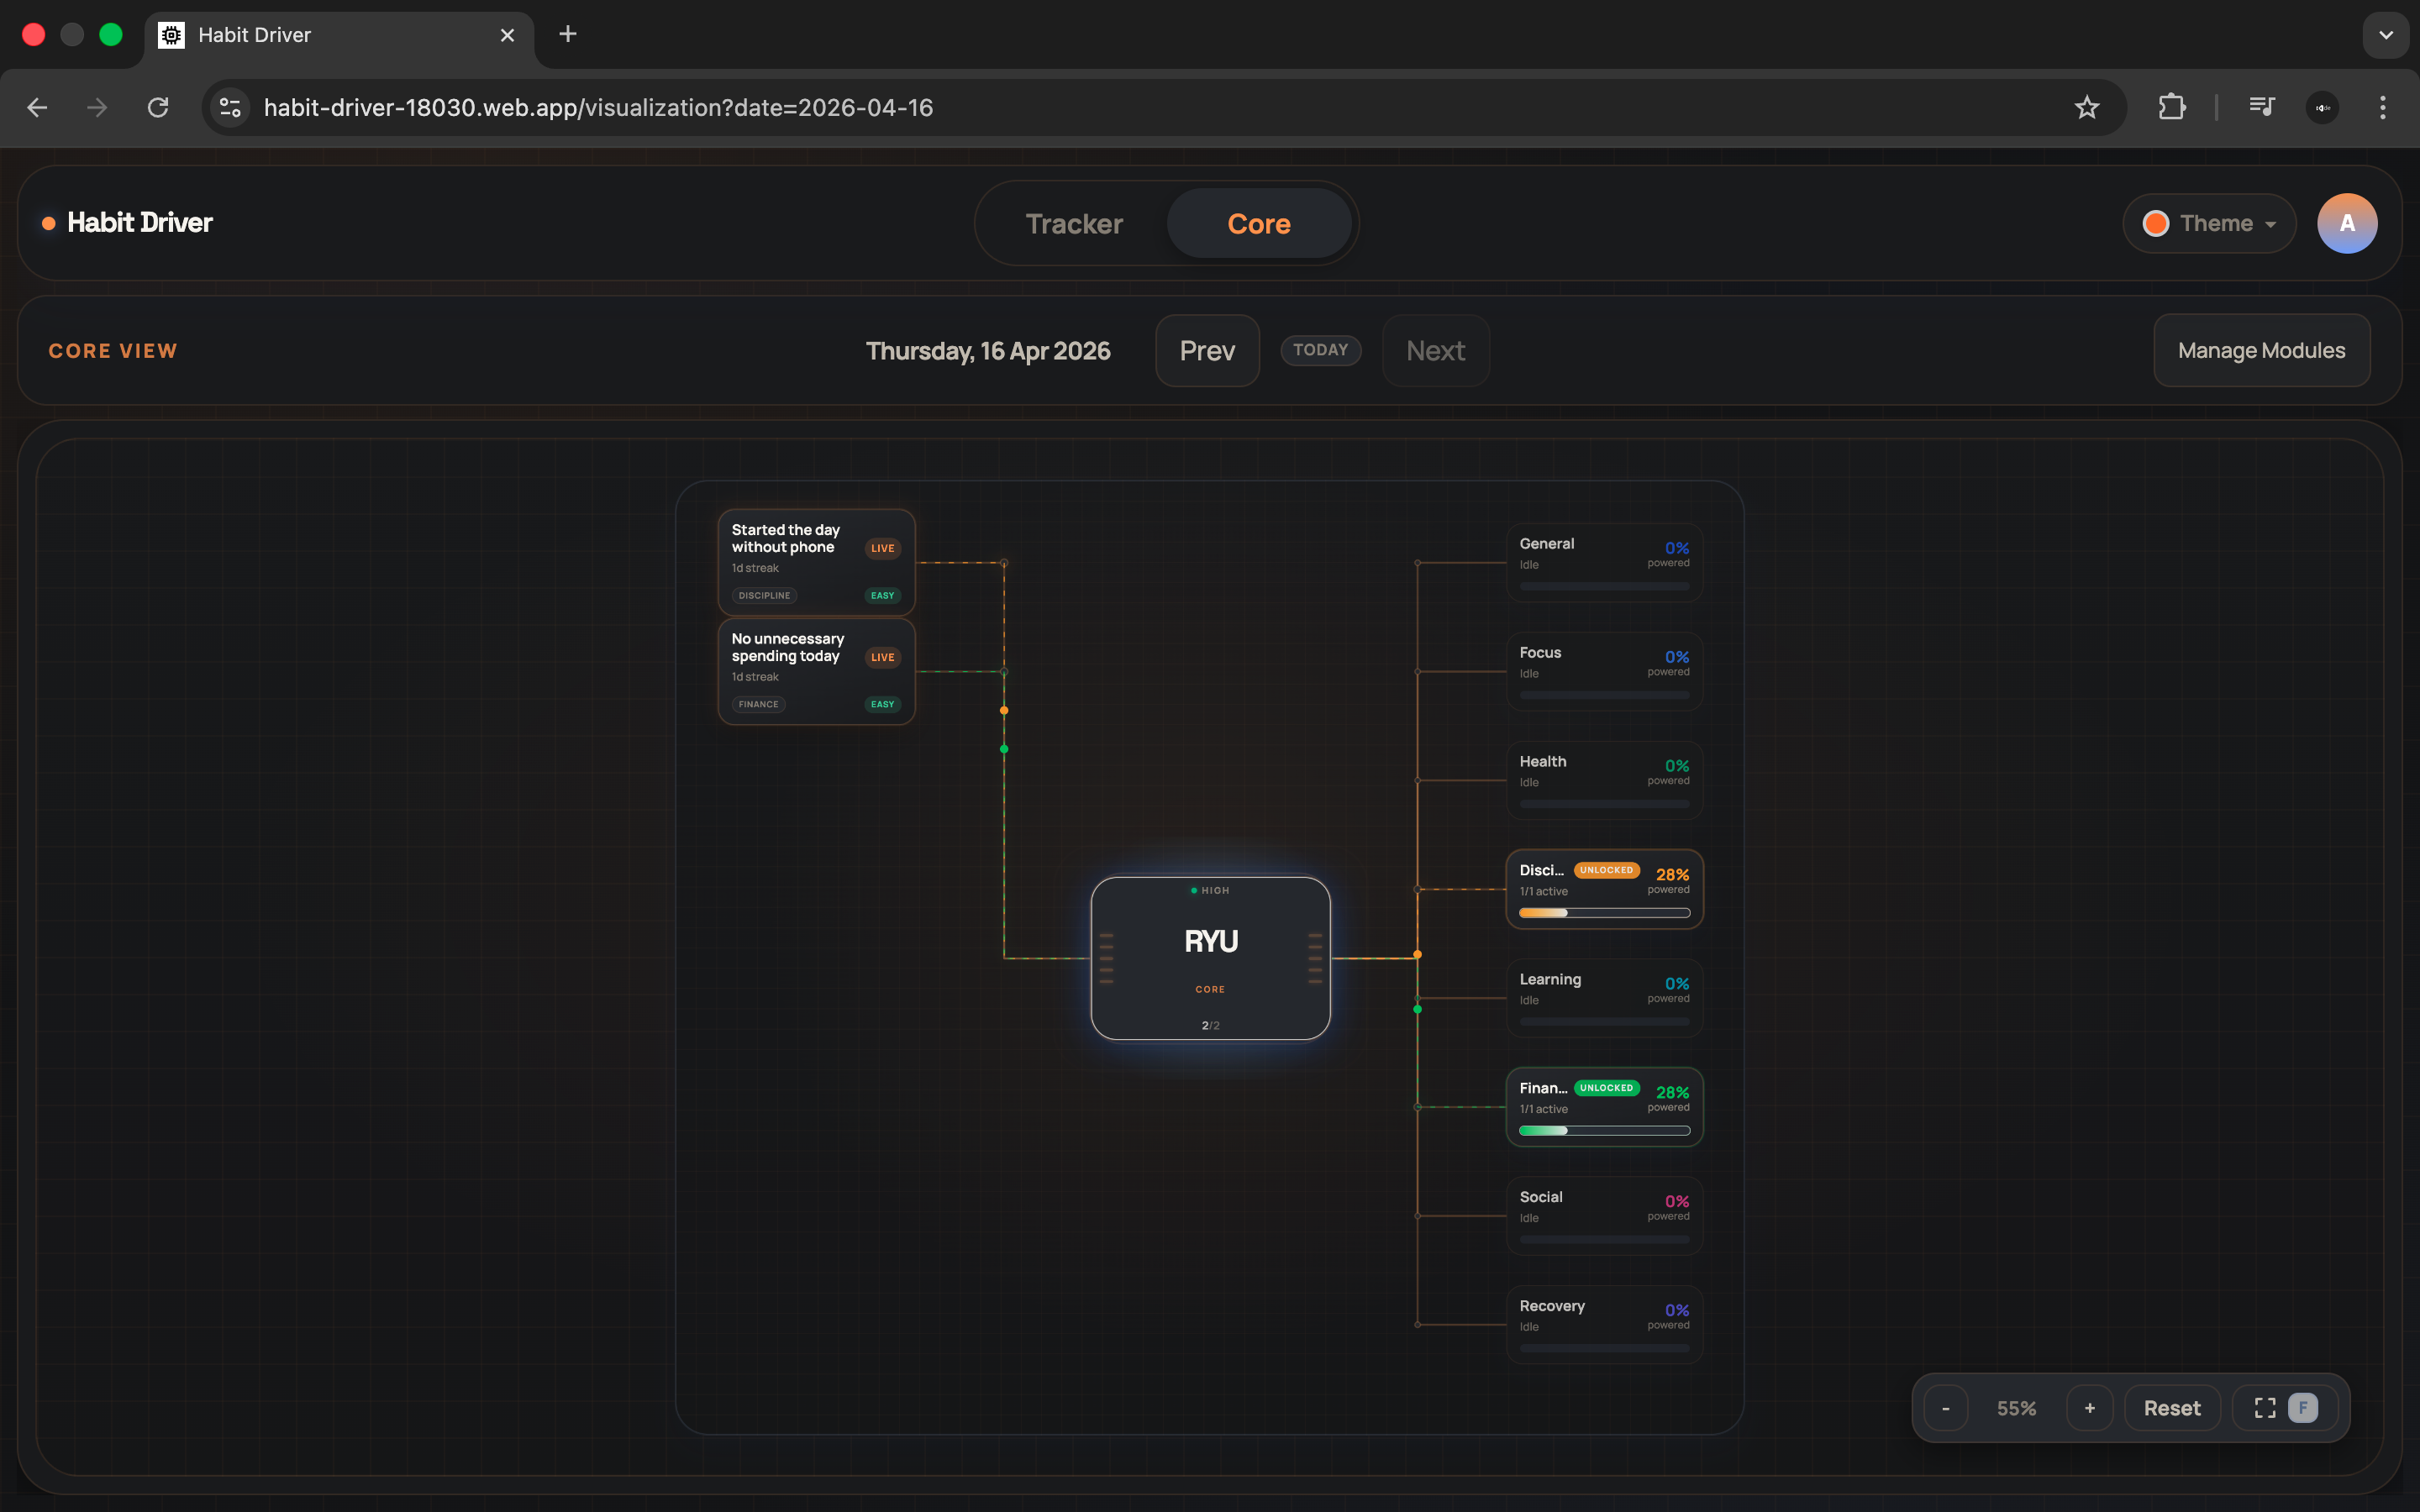Open the media controls icon
The width and height of the screenshot is (2420, 1512).
coord(2261,107)
